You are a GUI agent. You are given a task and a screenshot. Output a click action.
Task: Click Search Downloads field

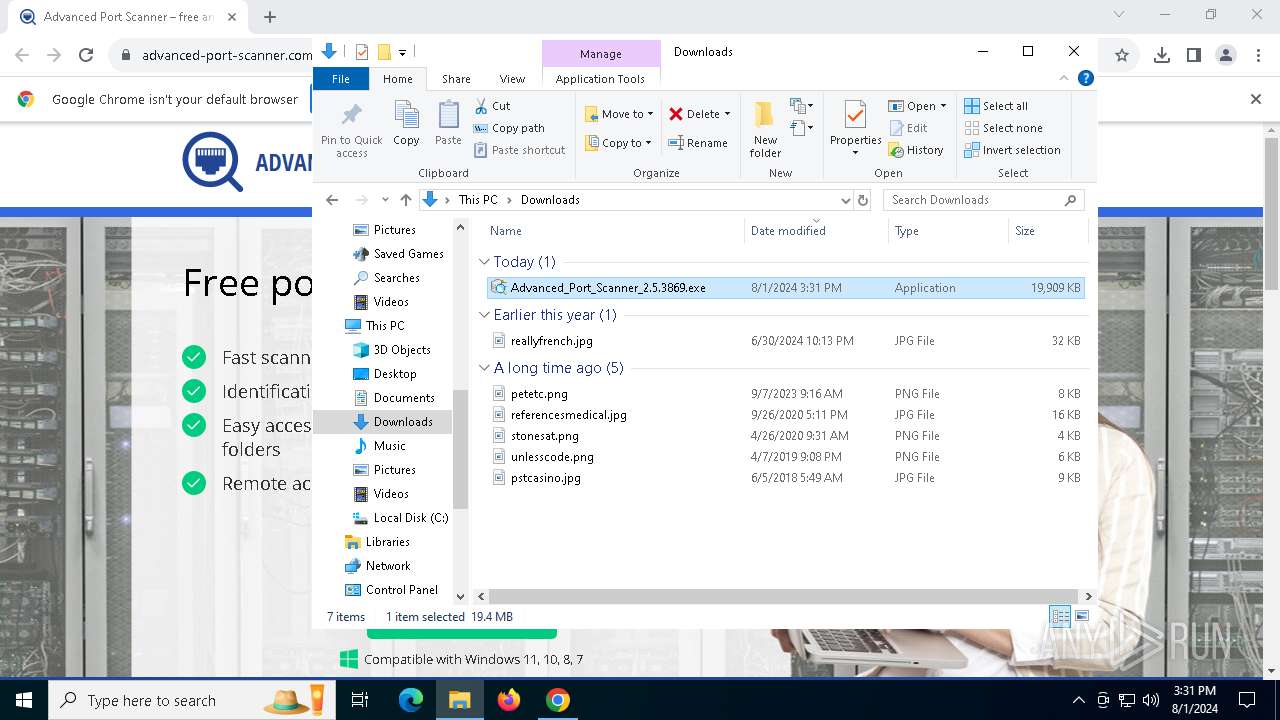(x=983, y=200)
